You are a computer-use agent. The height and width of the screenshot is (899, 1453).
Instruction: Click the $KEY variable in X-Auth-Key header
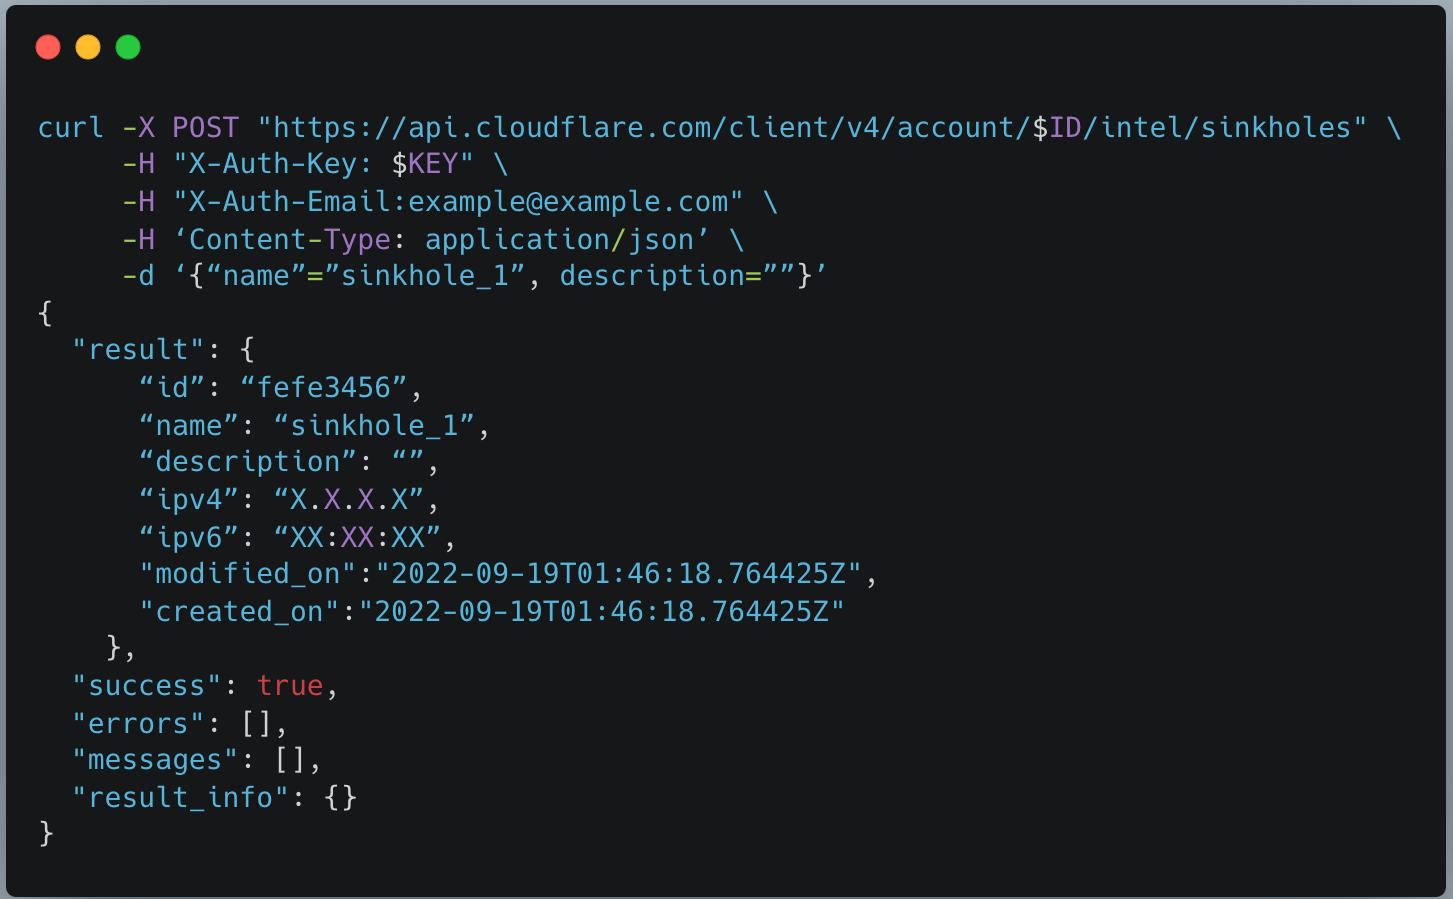(x=424, y=164)
